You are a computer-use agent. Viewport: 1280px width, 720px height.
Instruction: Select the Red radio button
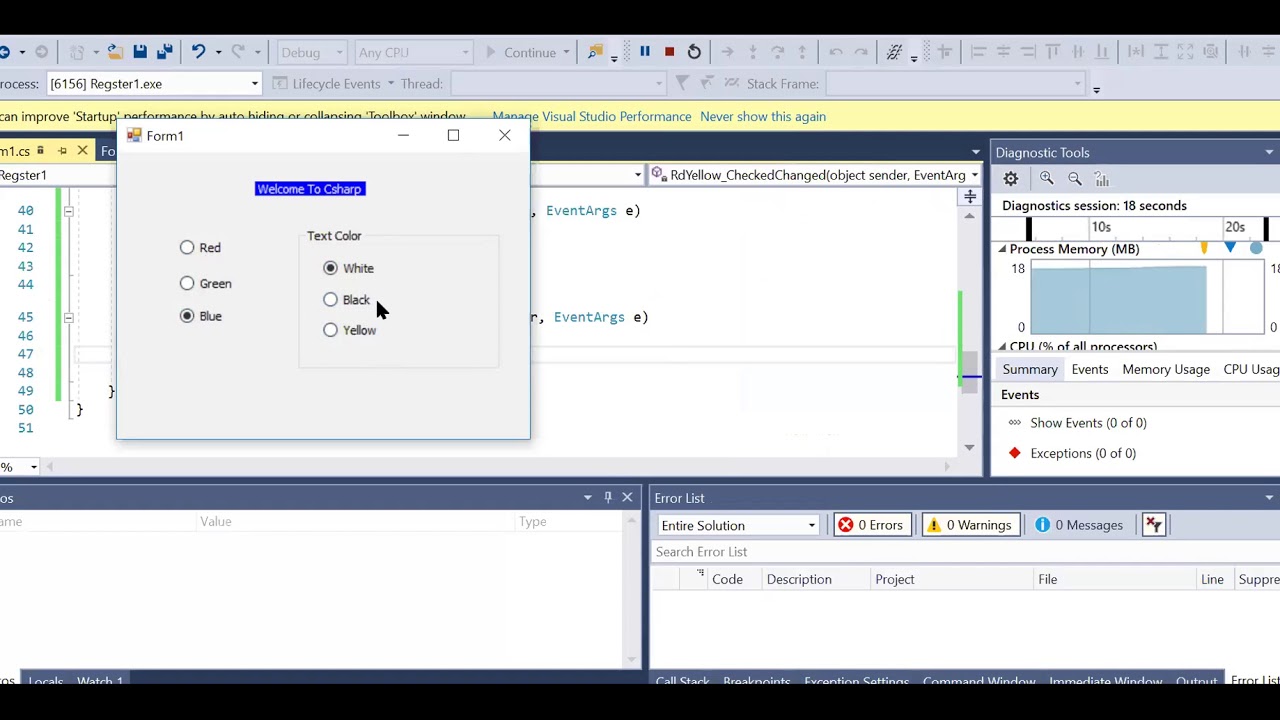click(187, 248)
